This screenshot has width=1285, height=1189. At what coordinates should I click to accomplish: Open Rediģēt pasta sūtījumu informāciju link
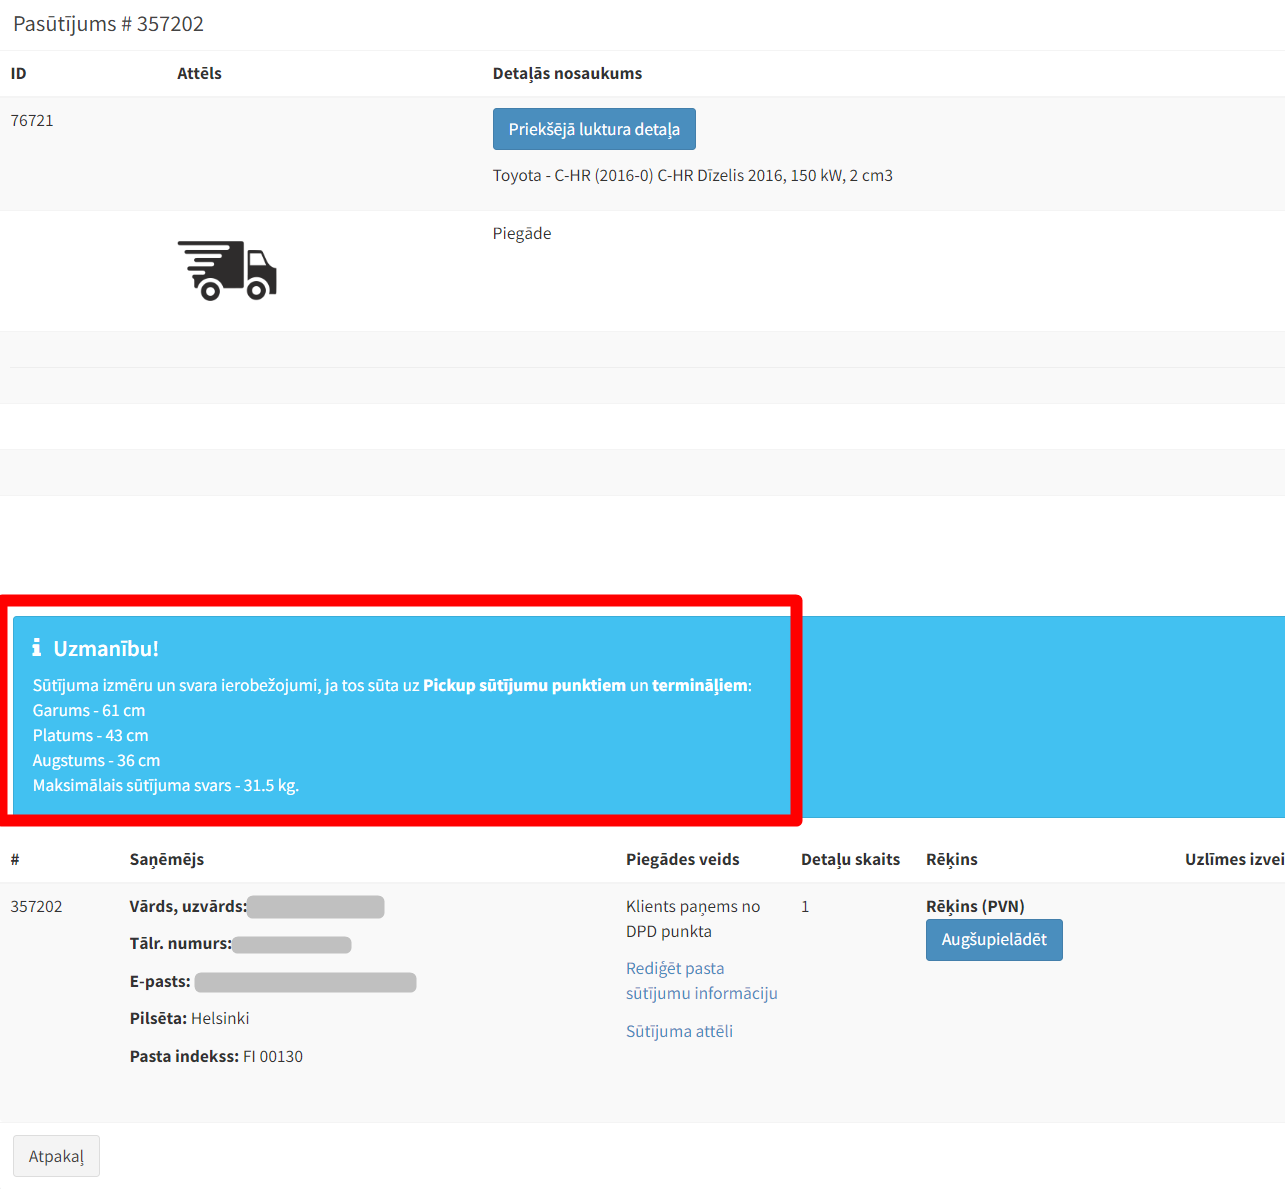point(701,981)
